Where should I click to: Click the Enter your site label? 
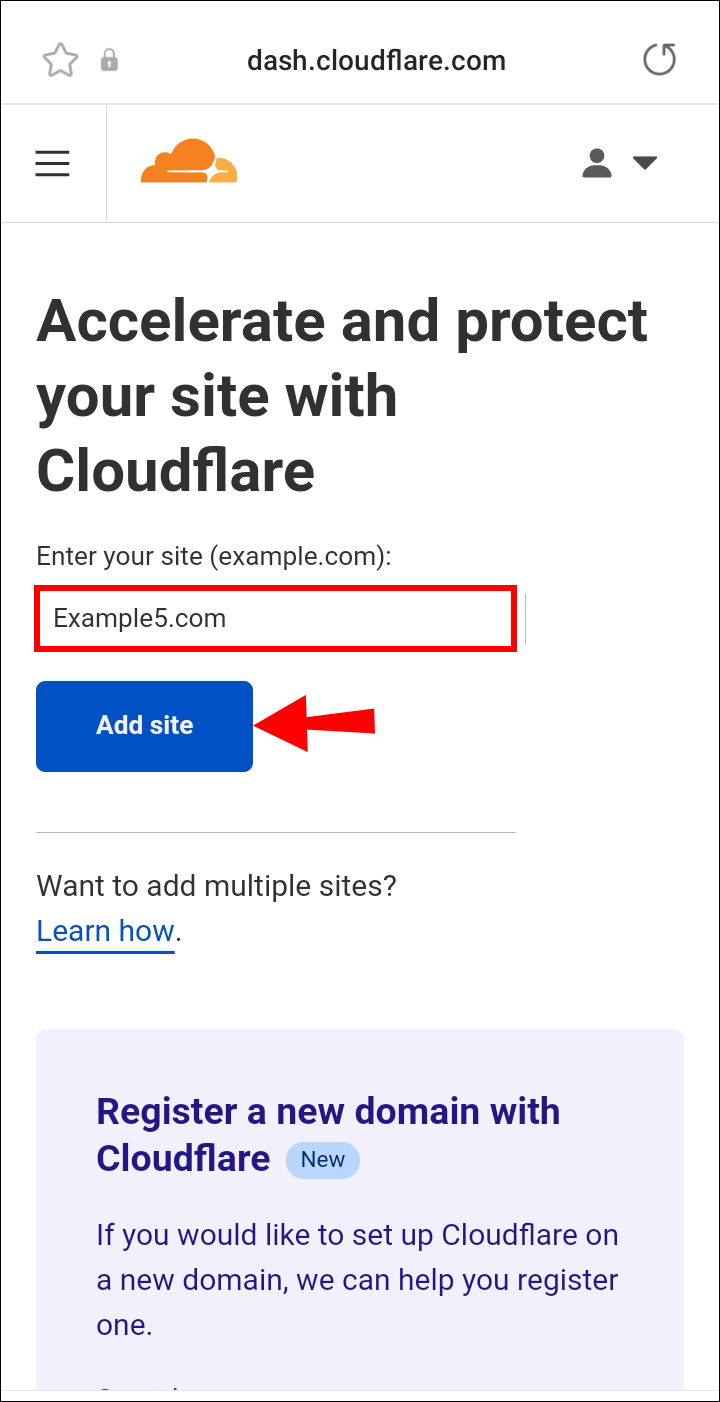(213, 557)
